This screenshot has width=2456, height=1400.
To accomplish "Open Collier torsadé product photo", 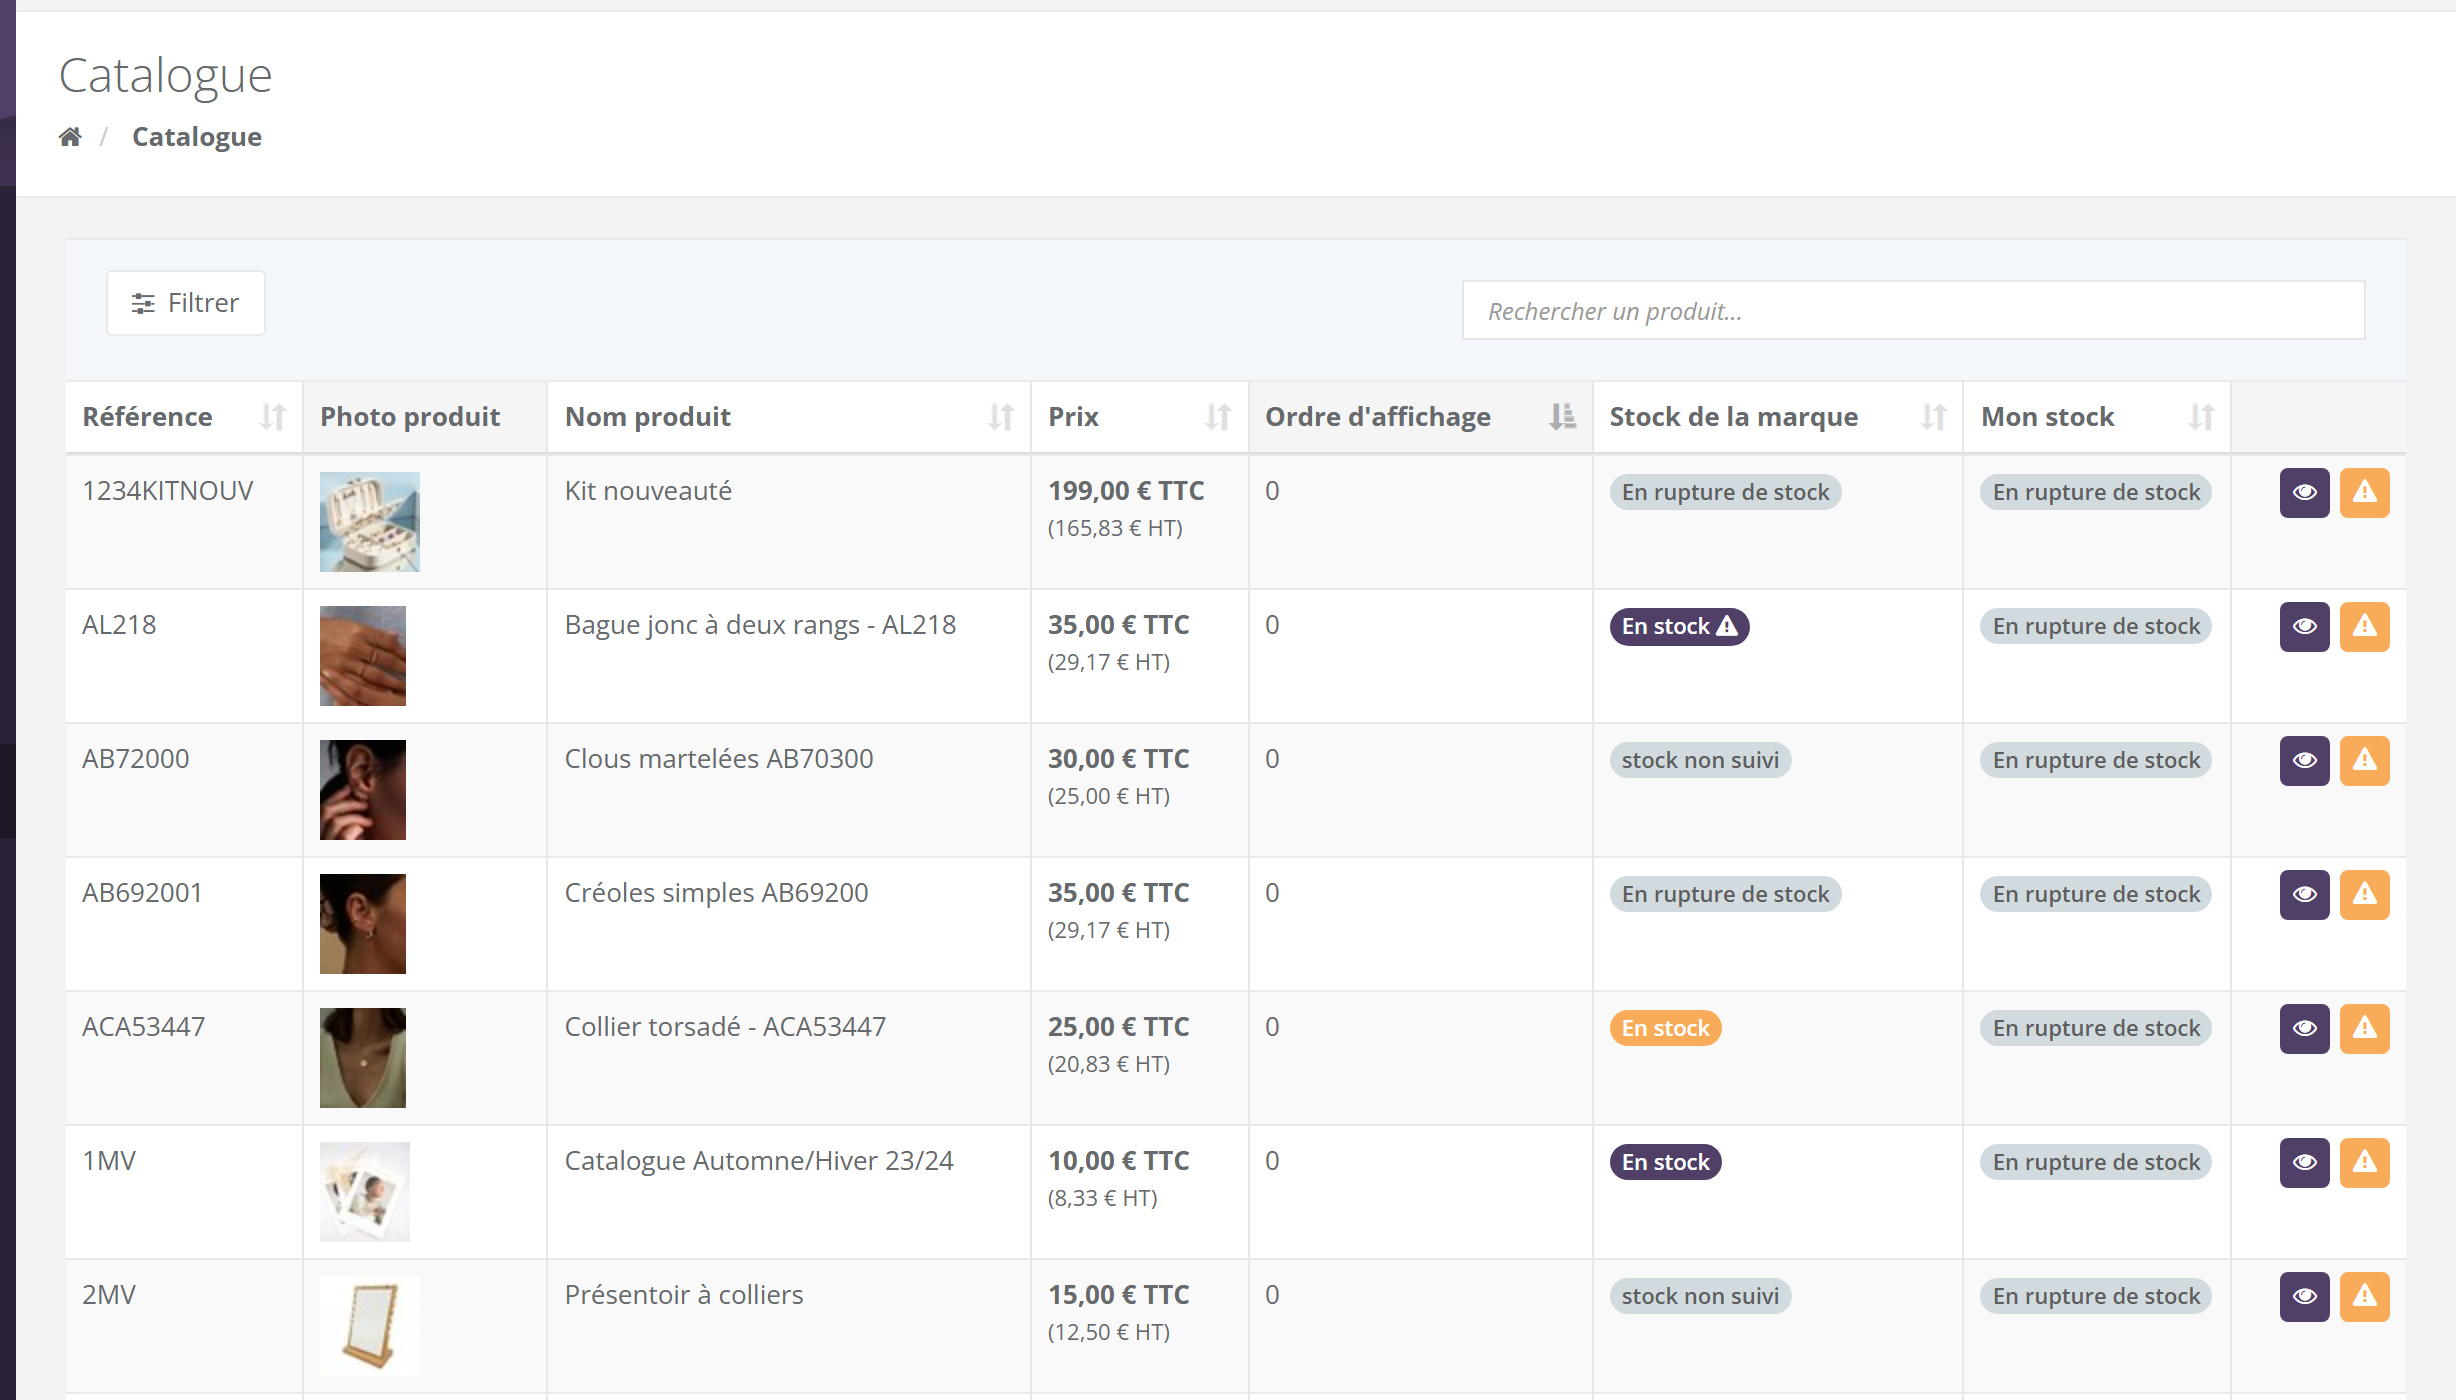I will 363,1058.
